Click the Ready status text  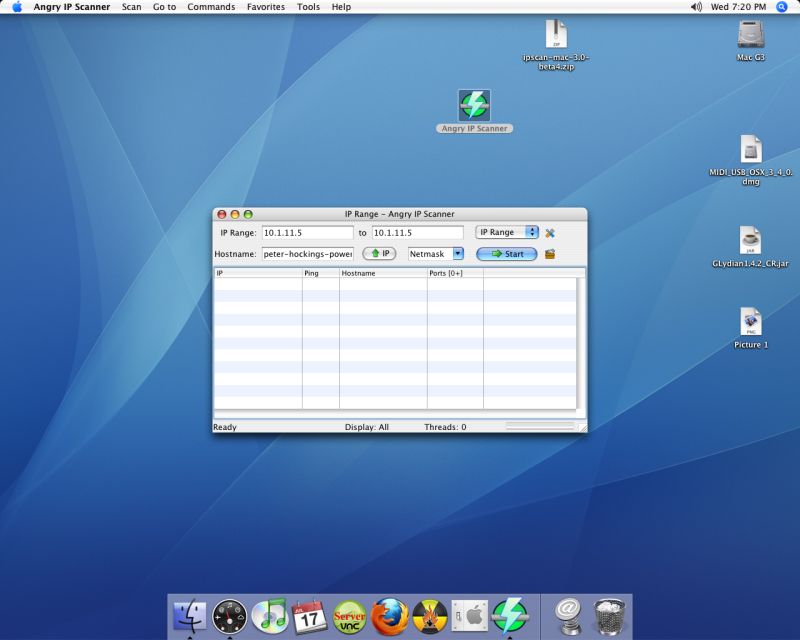tap(224, 427)
